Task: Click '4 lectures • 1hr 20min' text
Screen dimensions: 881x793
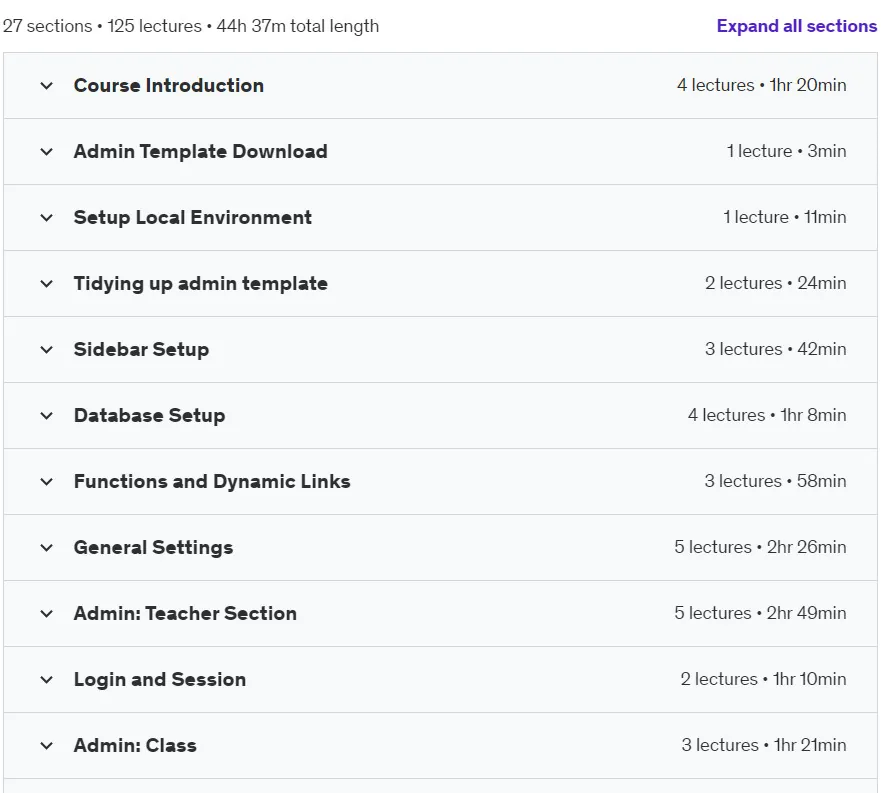Action: coord(761,85)
